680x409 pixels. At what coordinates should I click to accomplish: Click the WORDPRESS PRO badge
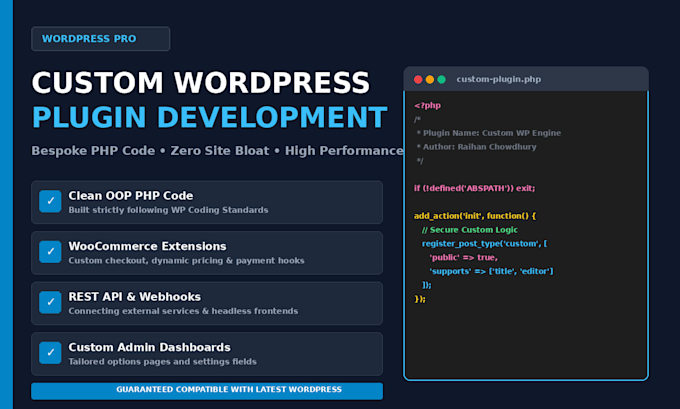click(101, 39)
